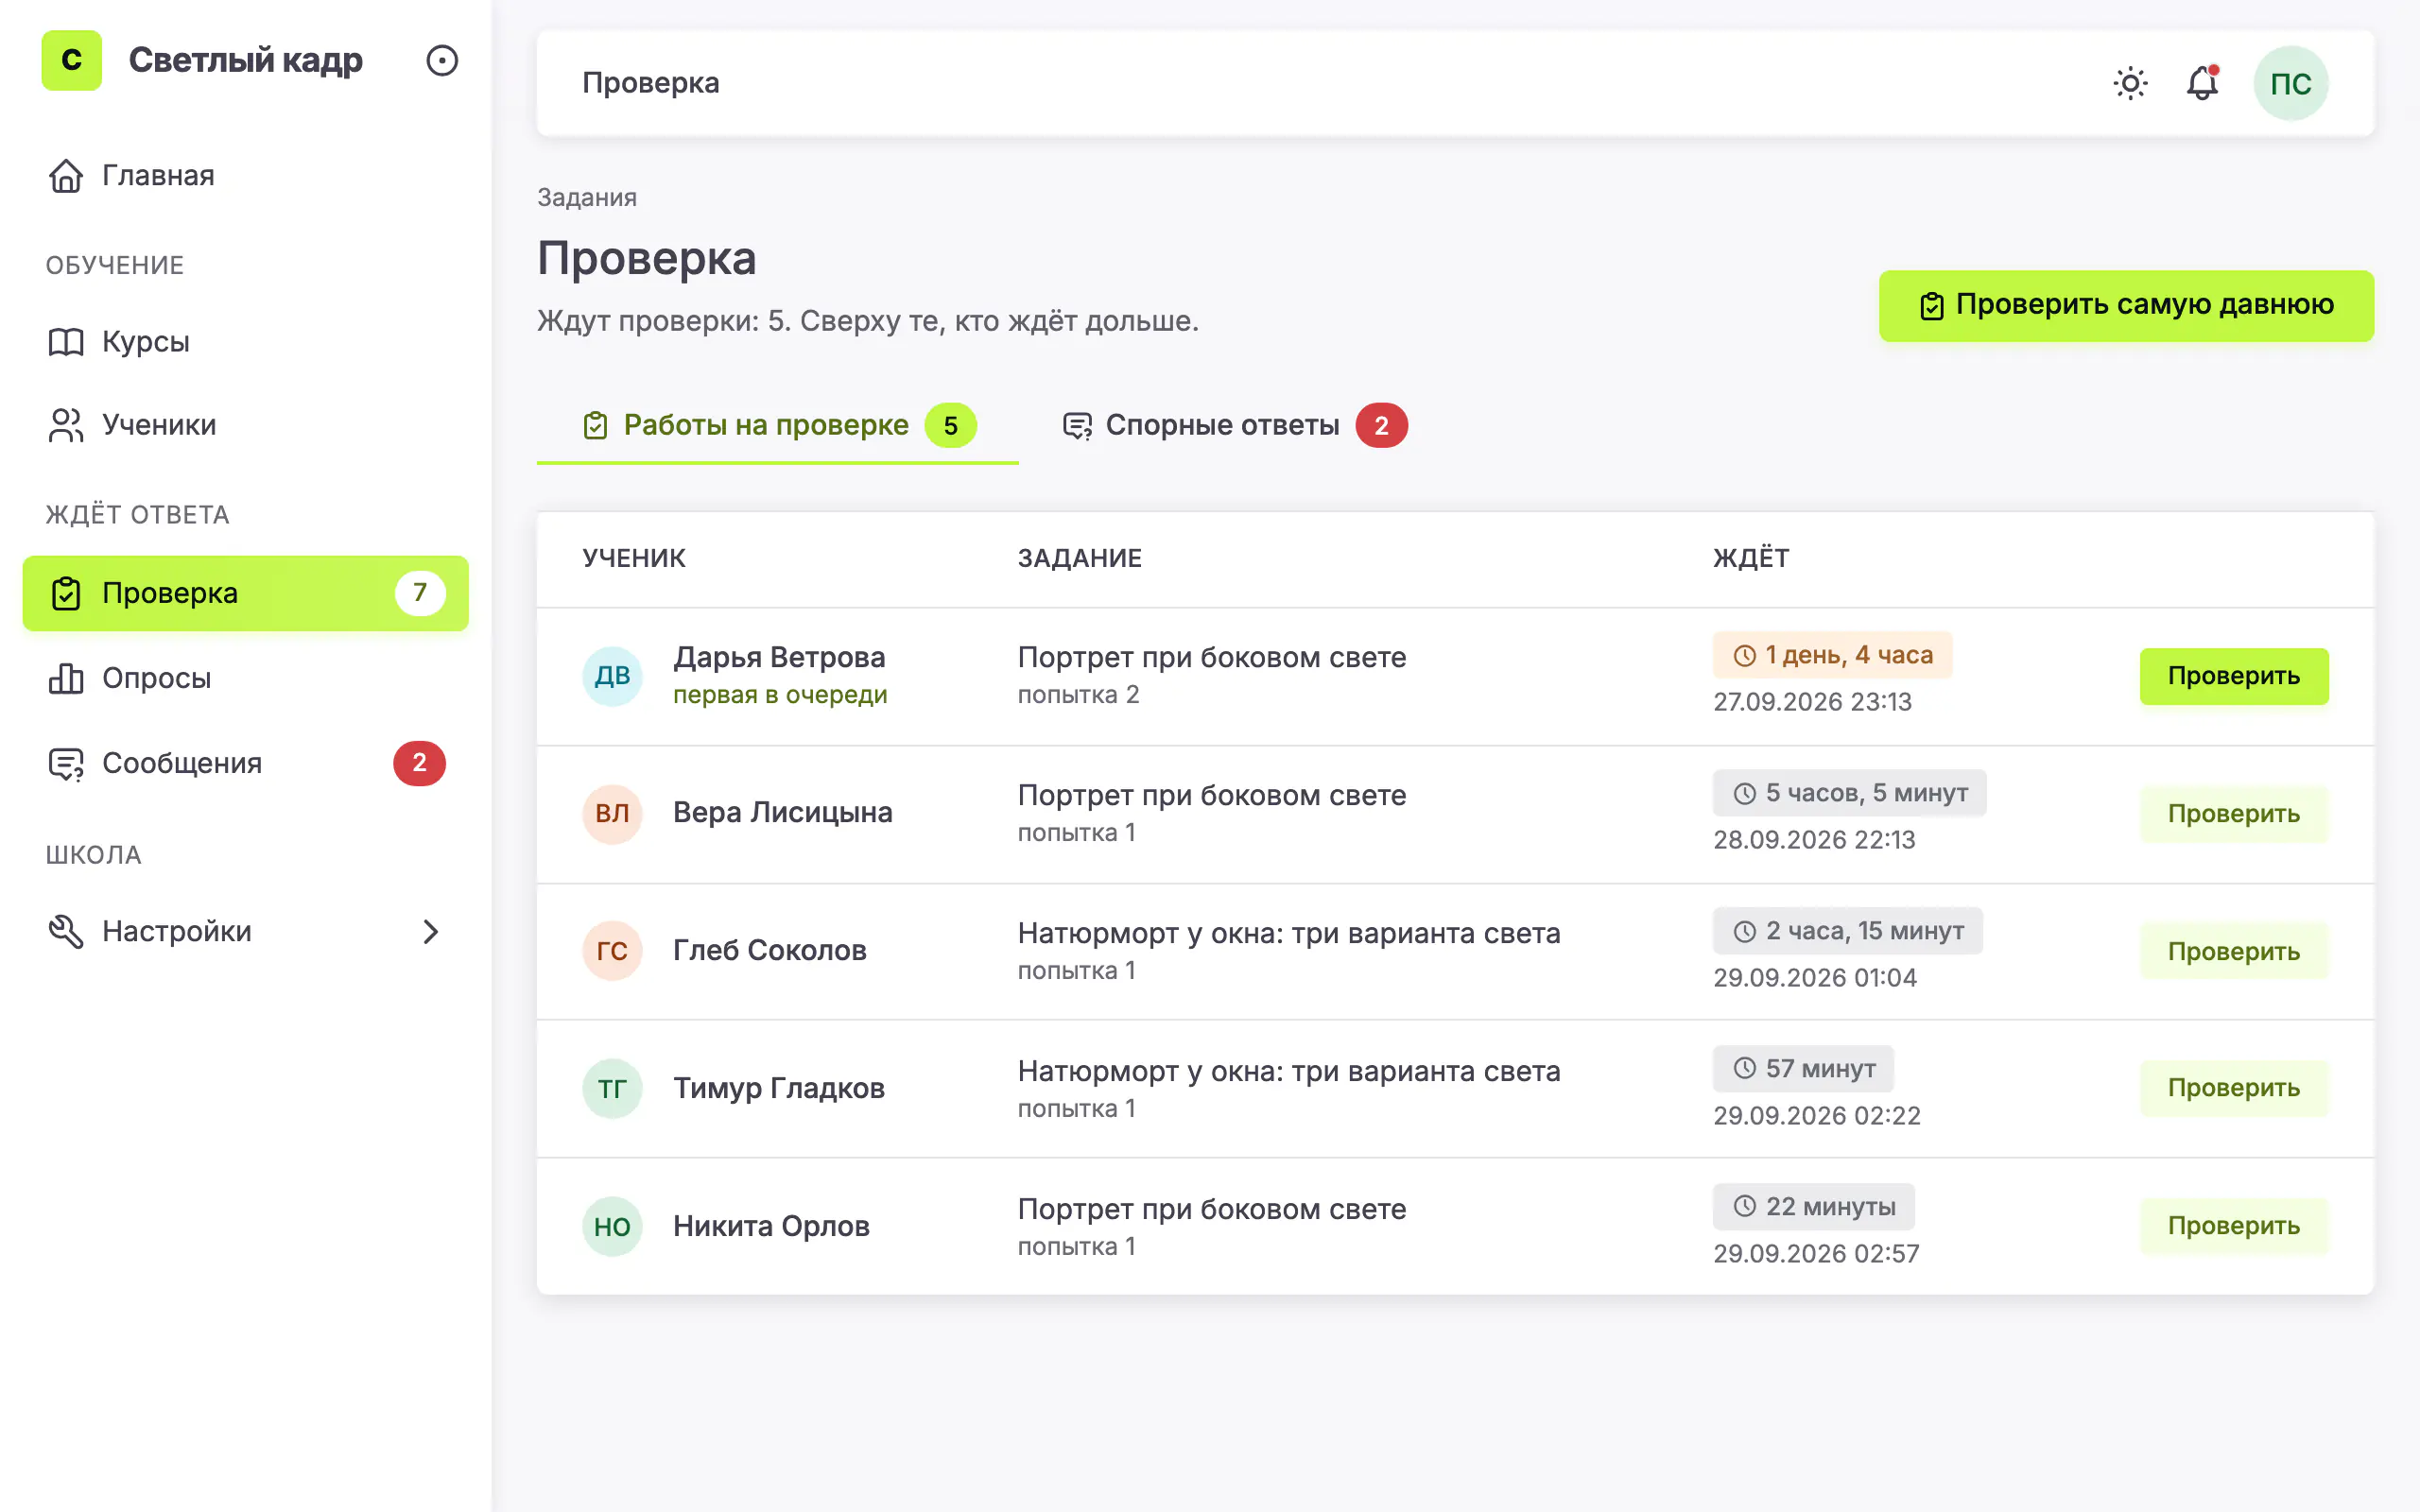Click Проверить for Глеб Соколов
This screenshot has width=2420, height=1512.
2234,952
